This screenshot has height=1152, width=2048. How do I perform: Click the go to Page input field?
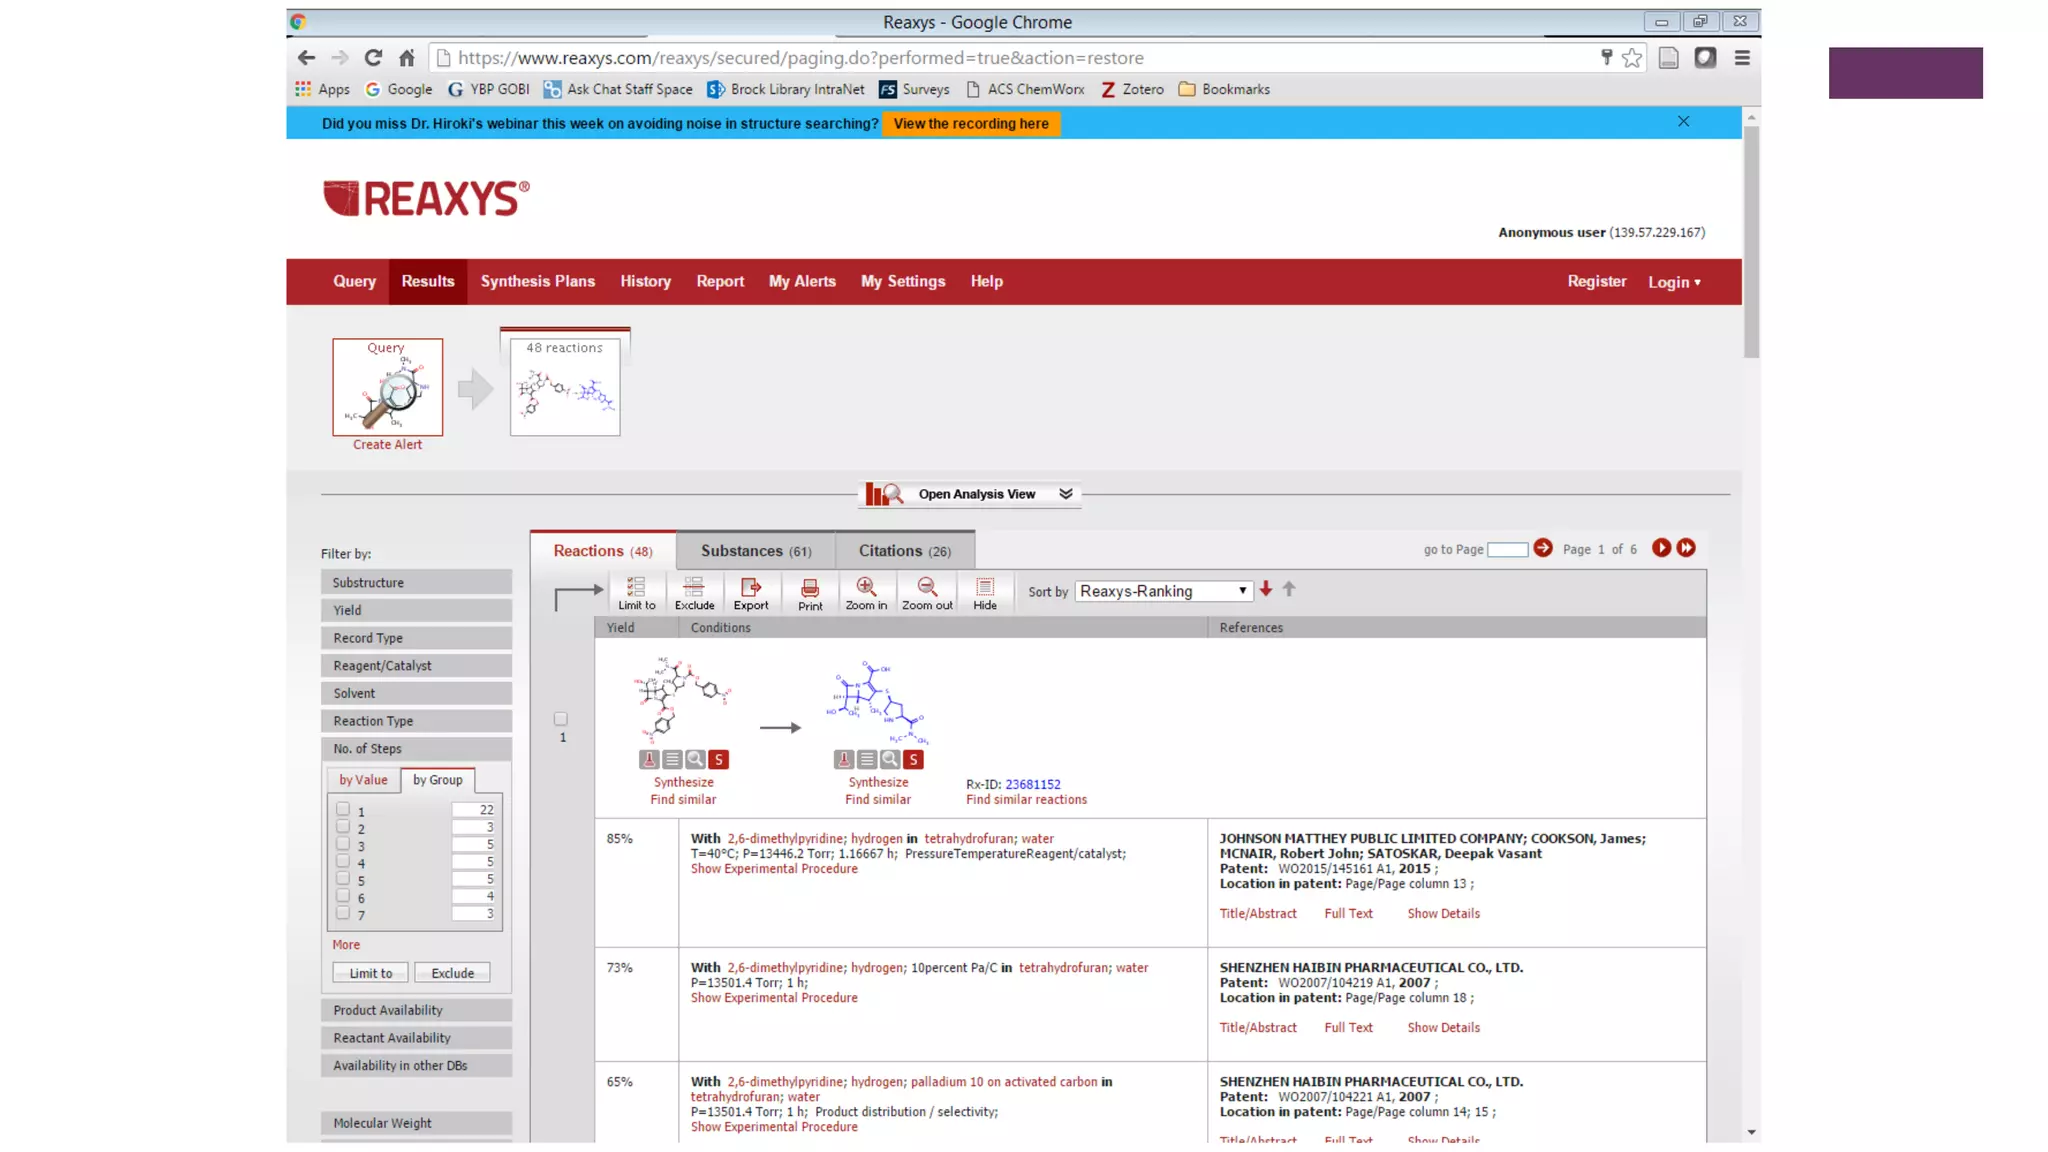click(1506, 549)
